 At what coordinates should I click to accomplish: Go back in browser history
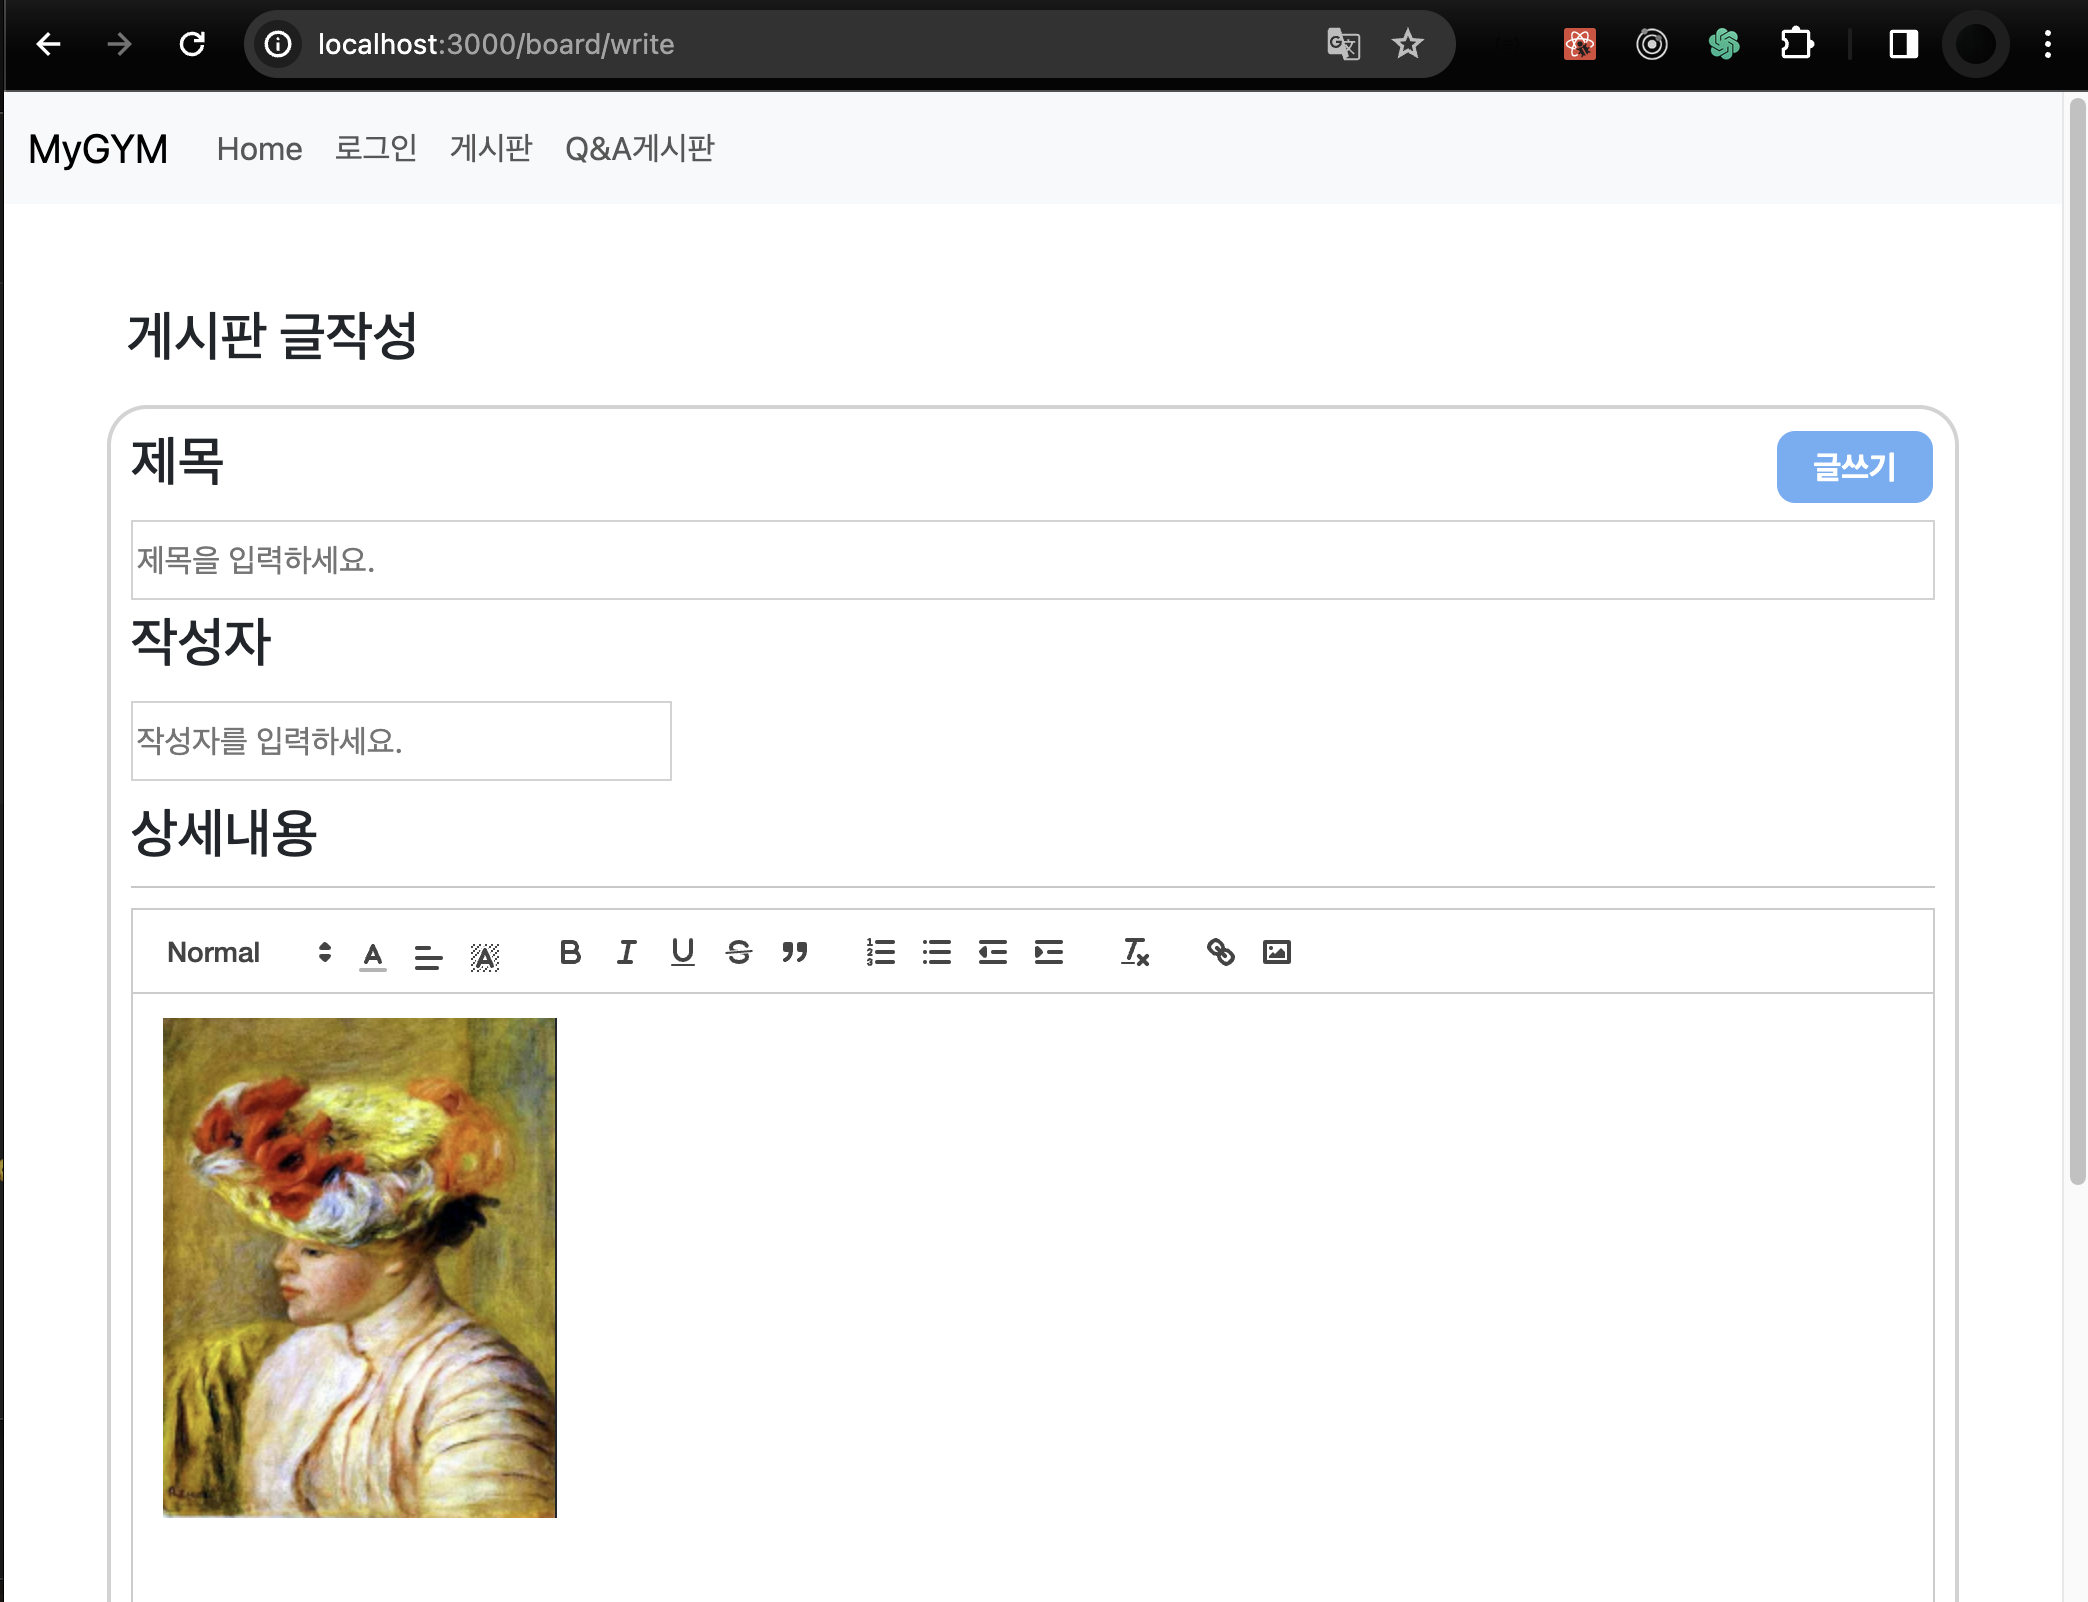click(48, 44)
